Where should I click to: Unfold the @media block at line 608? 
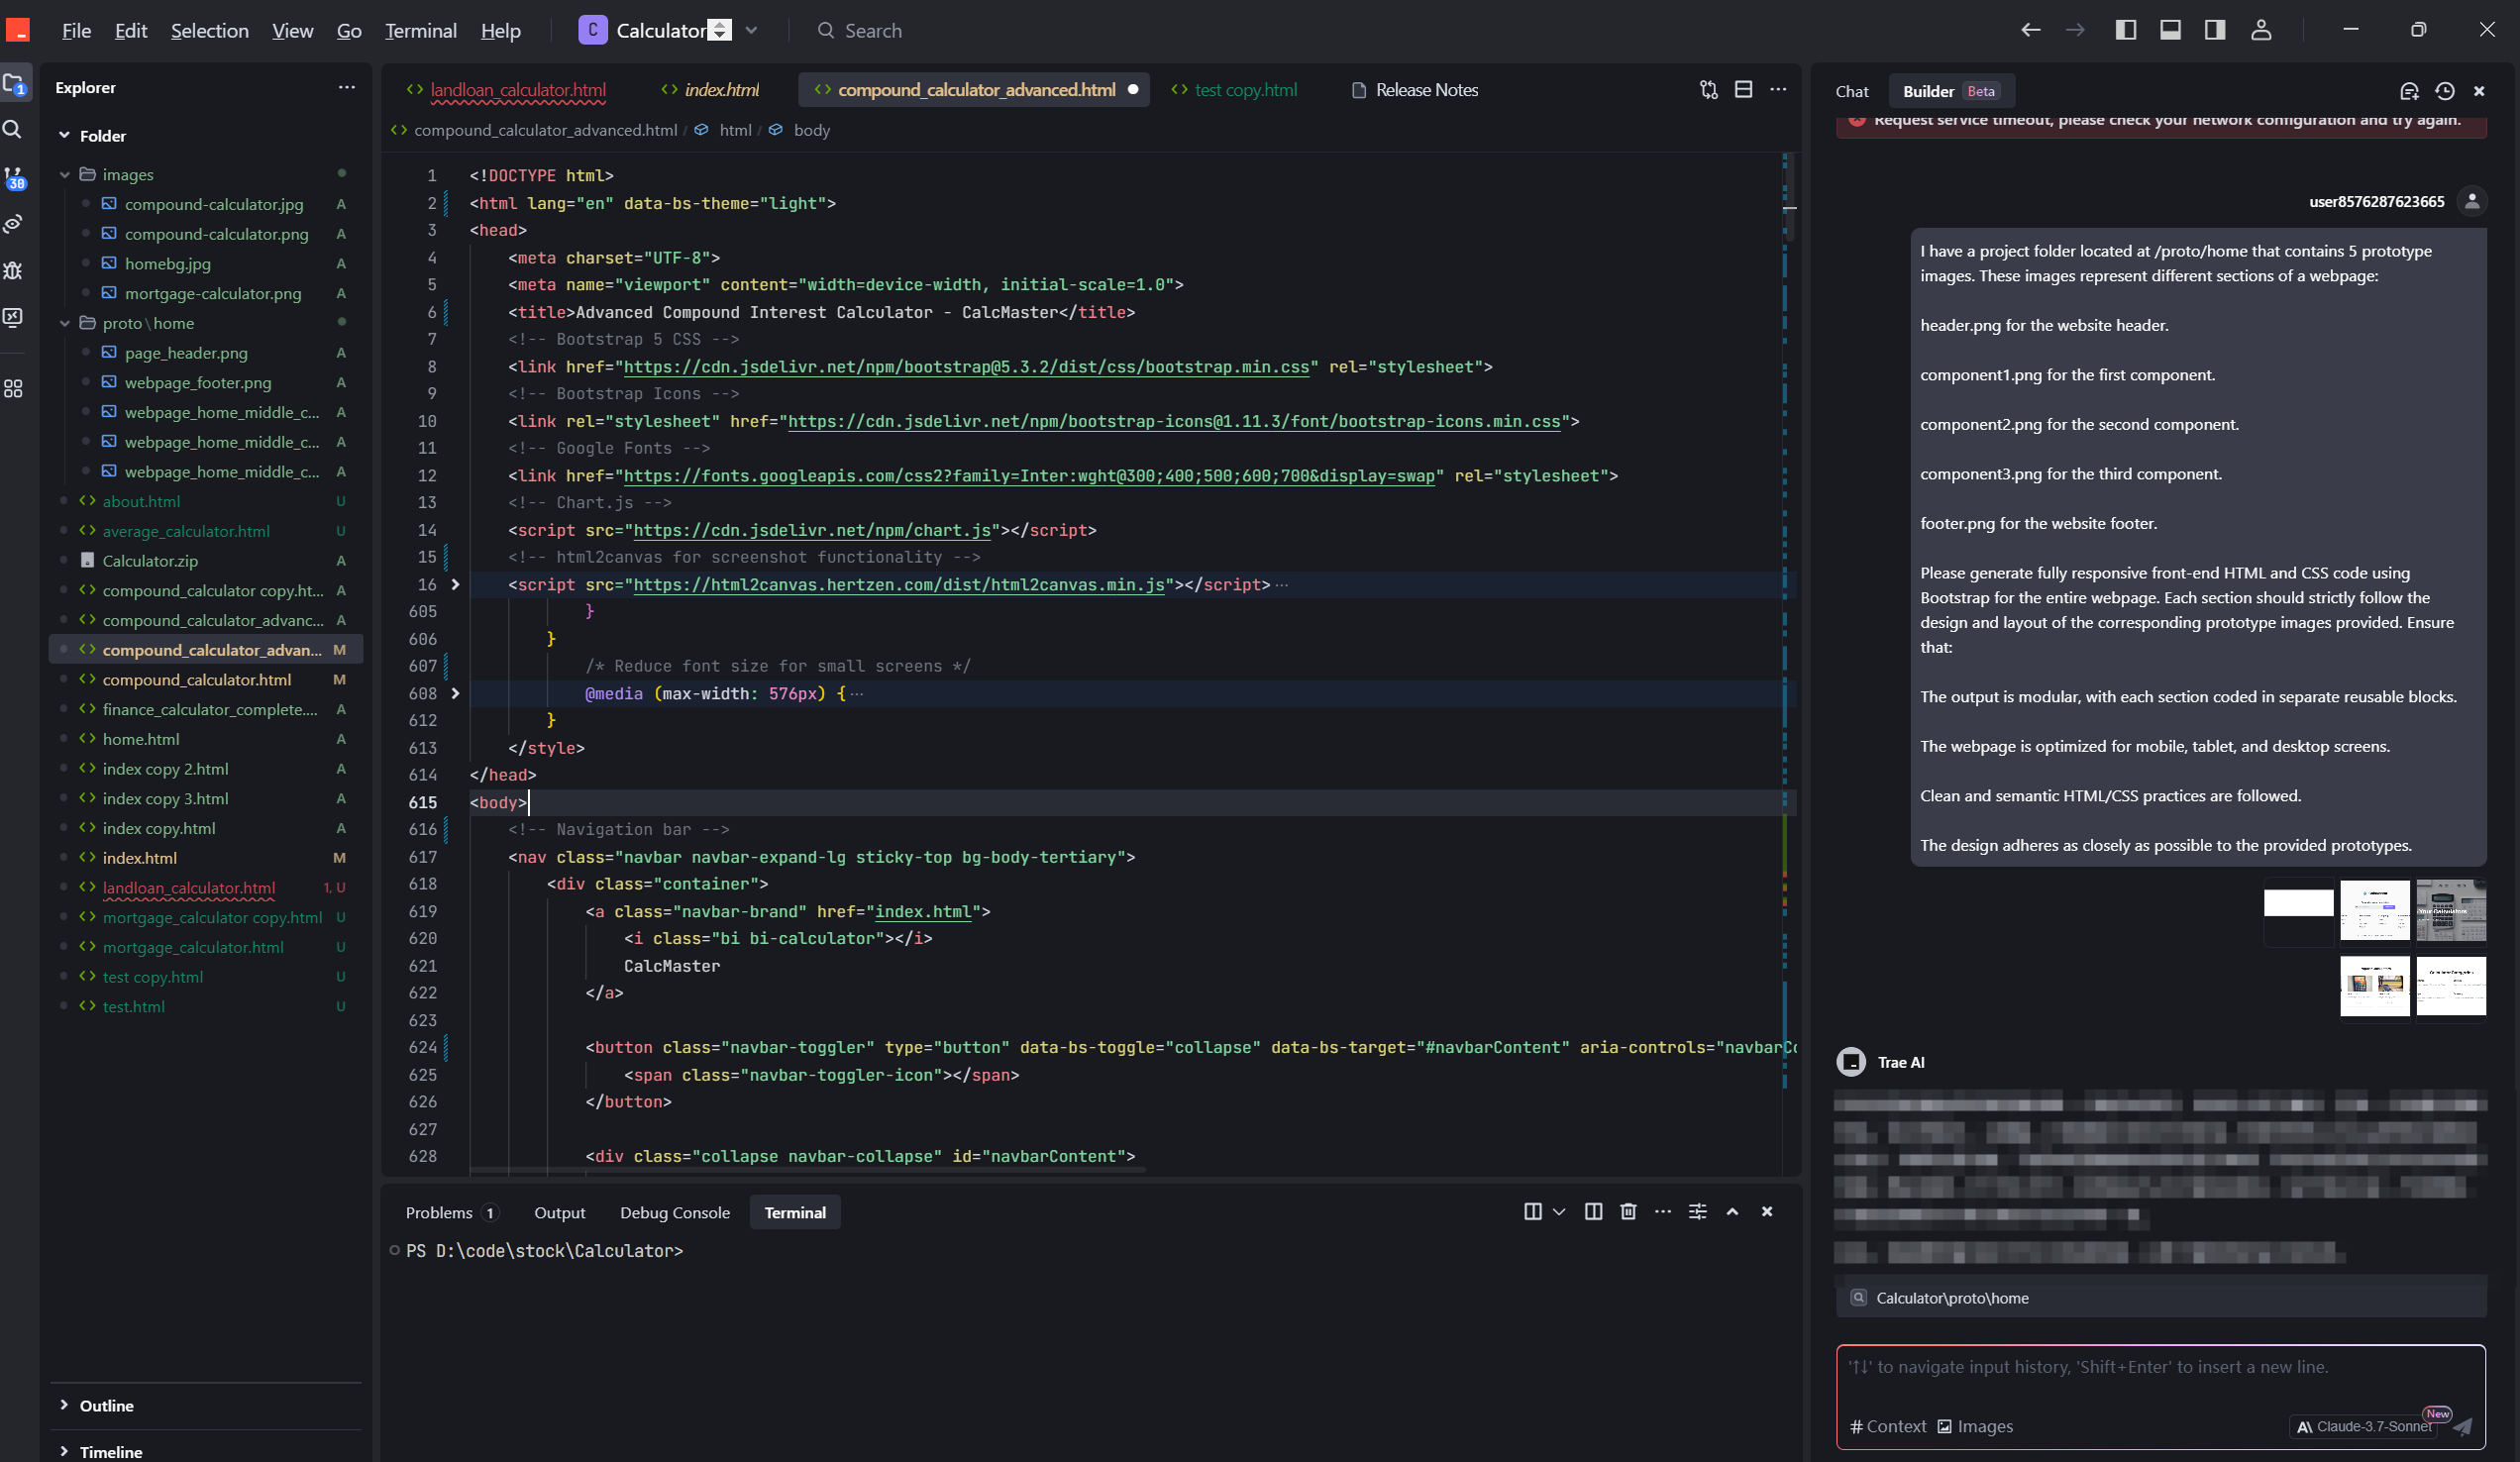click(x=455, y=693)
